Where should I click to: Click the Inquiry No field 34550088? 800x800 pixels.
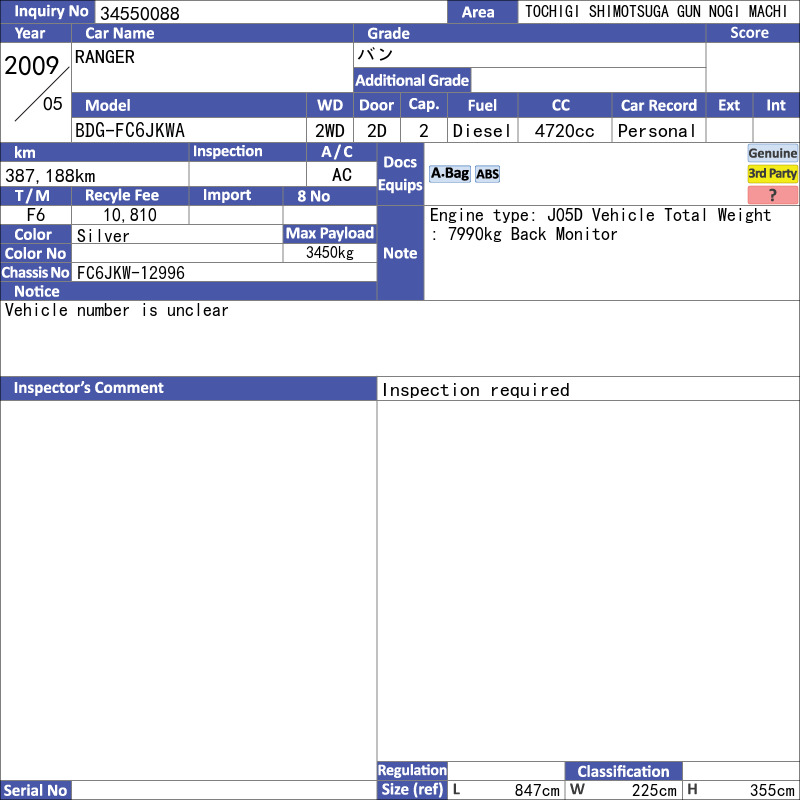point(270,13)
